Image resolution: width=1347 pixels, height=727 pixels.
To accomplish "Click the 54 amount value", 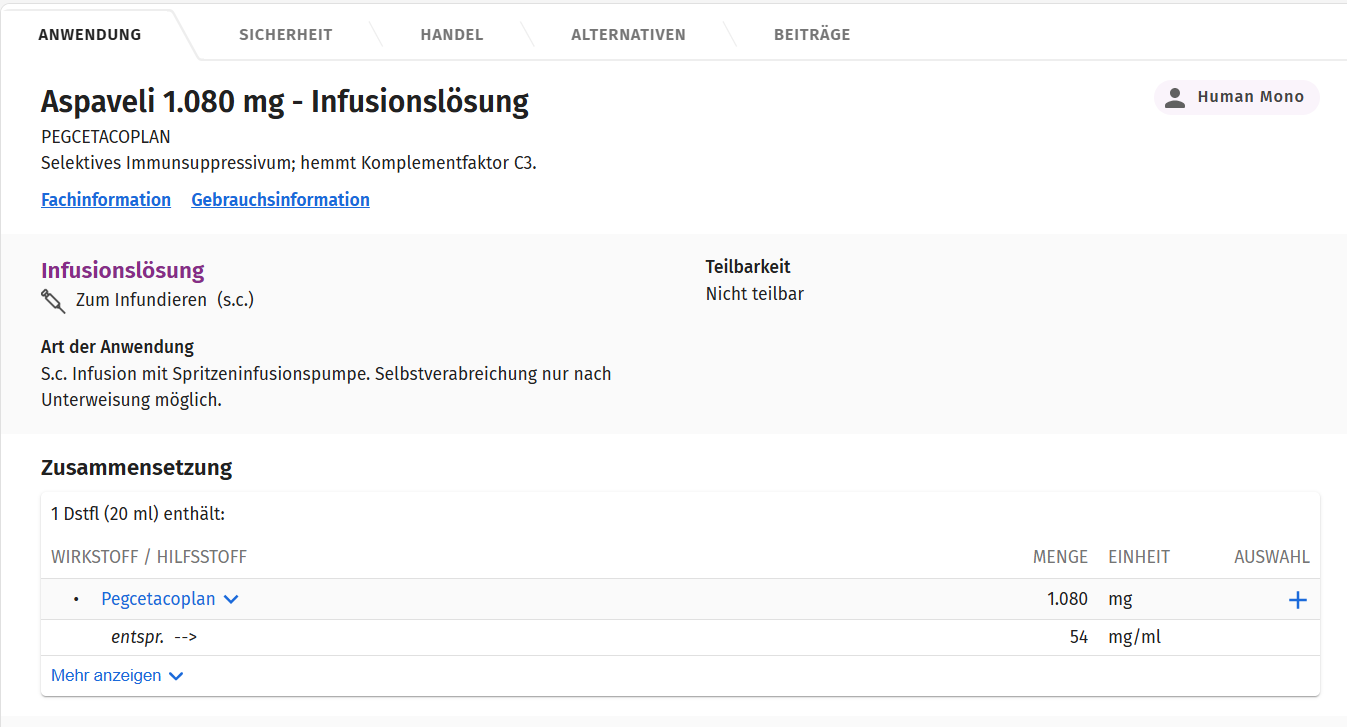I will 1078,637.
